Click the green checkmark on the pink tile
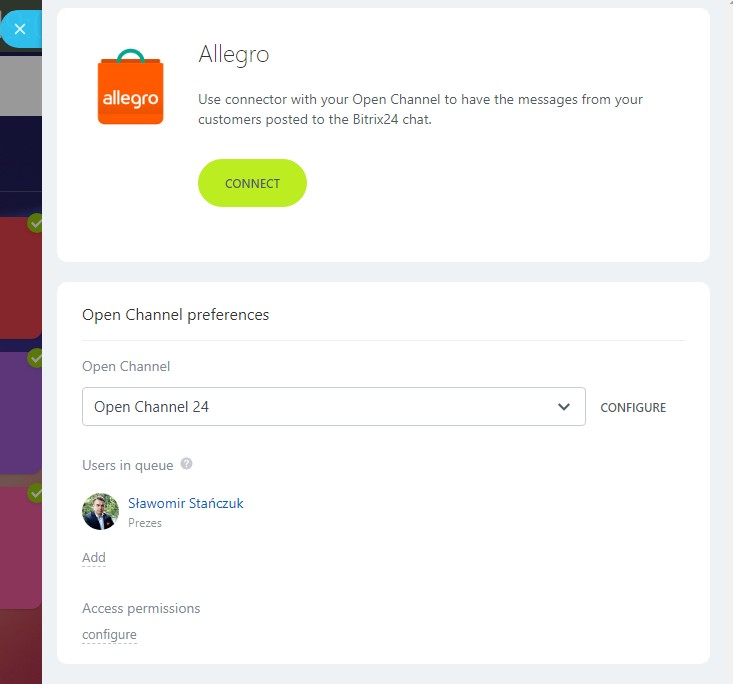 tap(36, 493)
